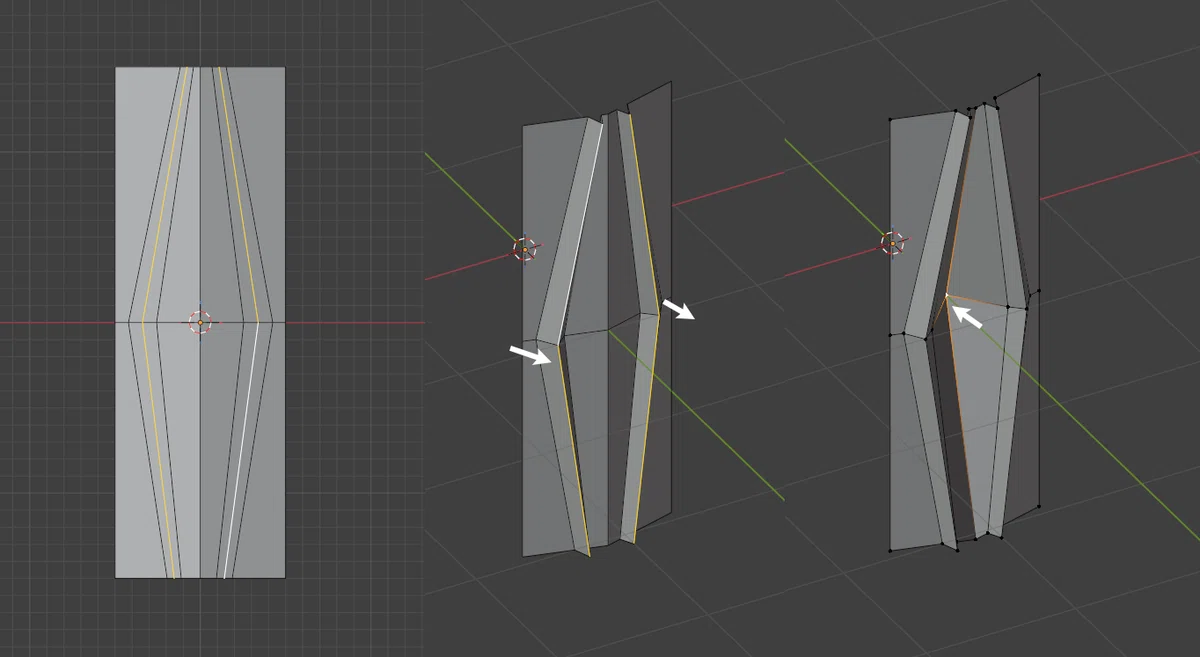1200x657 pixels.
Task: Click the 3D cursor beside the vertex-mode mesh
Action: 892,243
